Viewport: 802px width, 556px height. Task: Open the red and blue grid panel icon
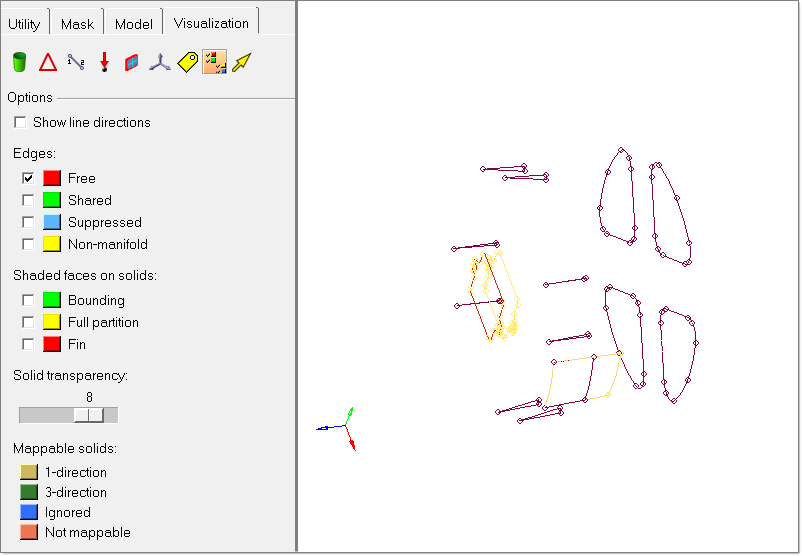click(x=131, y=63)
